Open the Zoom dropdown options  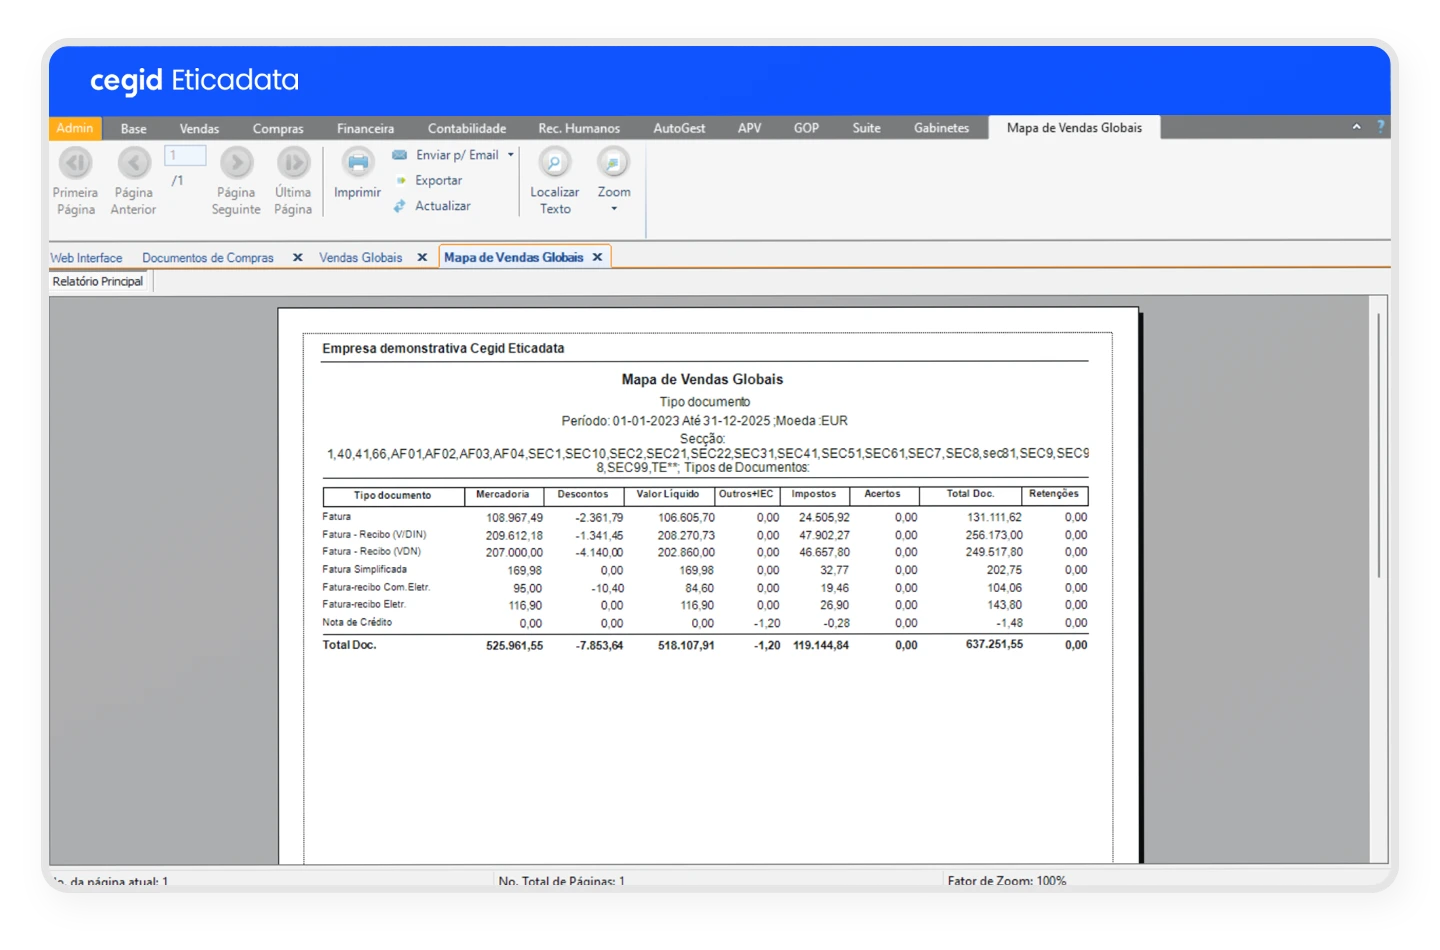pos(613,210)
